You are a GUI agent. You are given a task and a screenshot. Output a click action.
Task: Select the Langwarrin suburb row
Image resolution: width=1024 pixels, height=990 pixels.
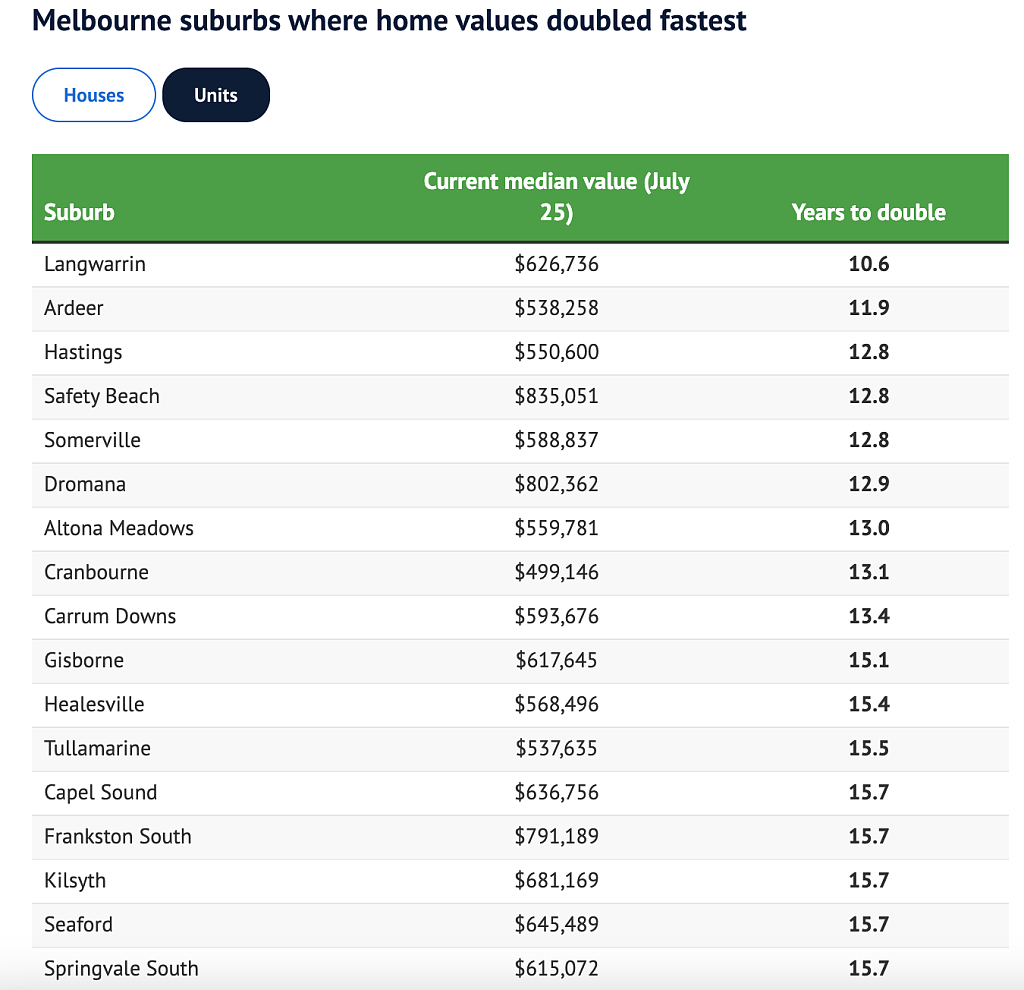pos(520,264)
